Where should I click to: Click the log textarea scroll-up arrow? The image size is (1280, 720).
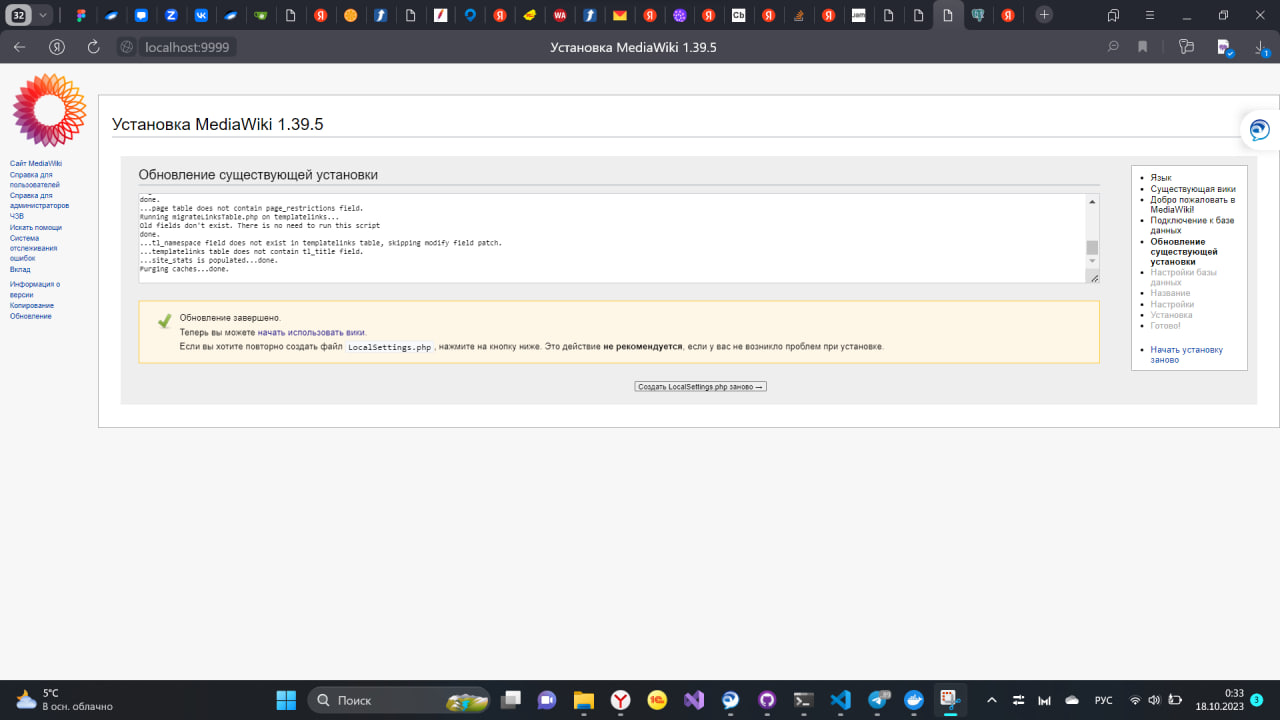[1092, 200]
